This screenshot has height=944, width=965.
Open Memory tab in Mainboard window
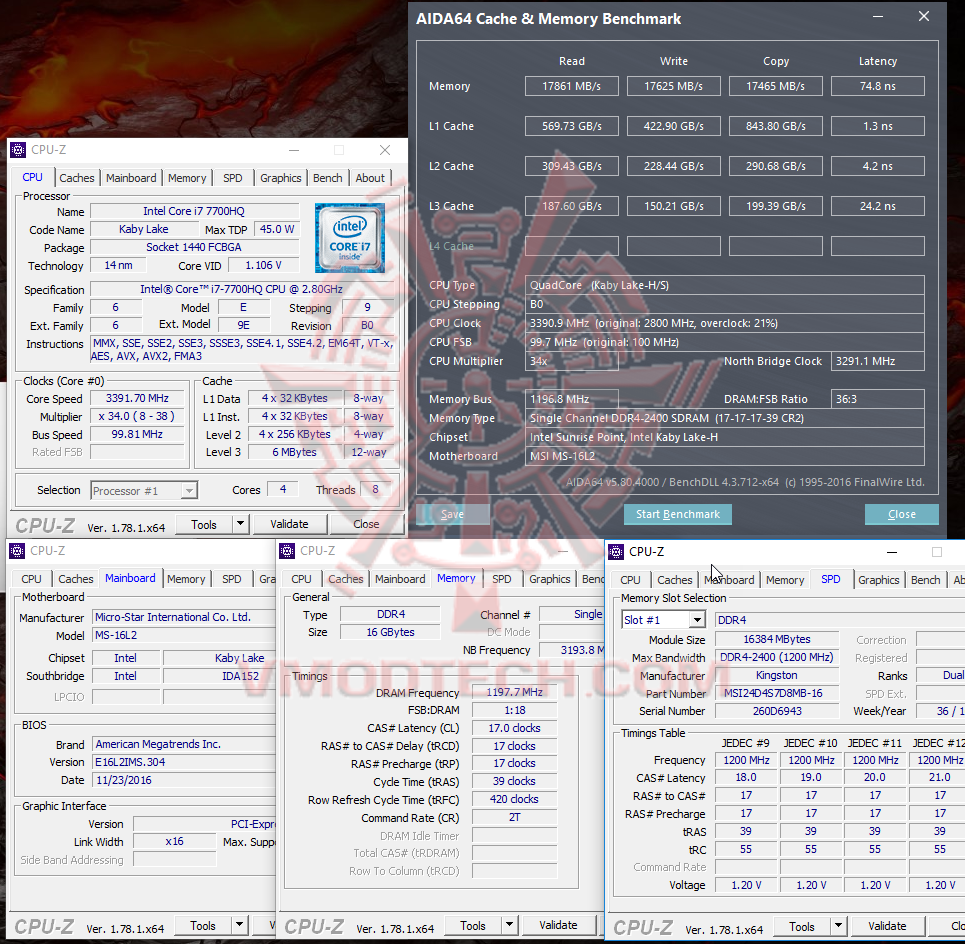coord(186,579)
